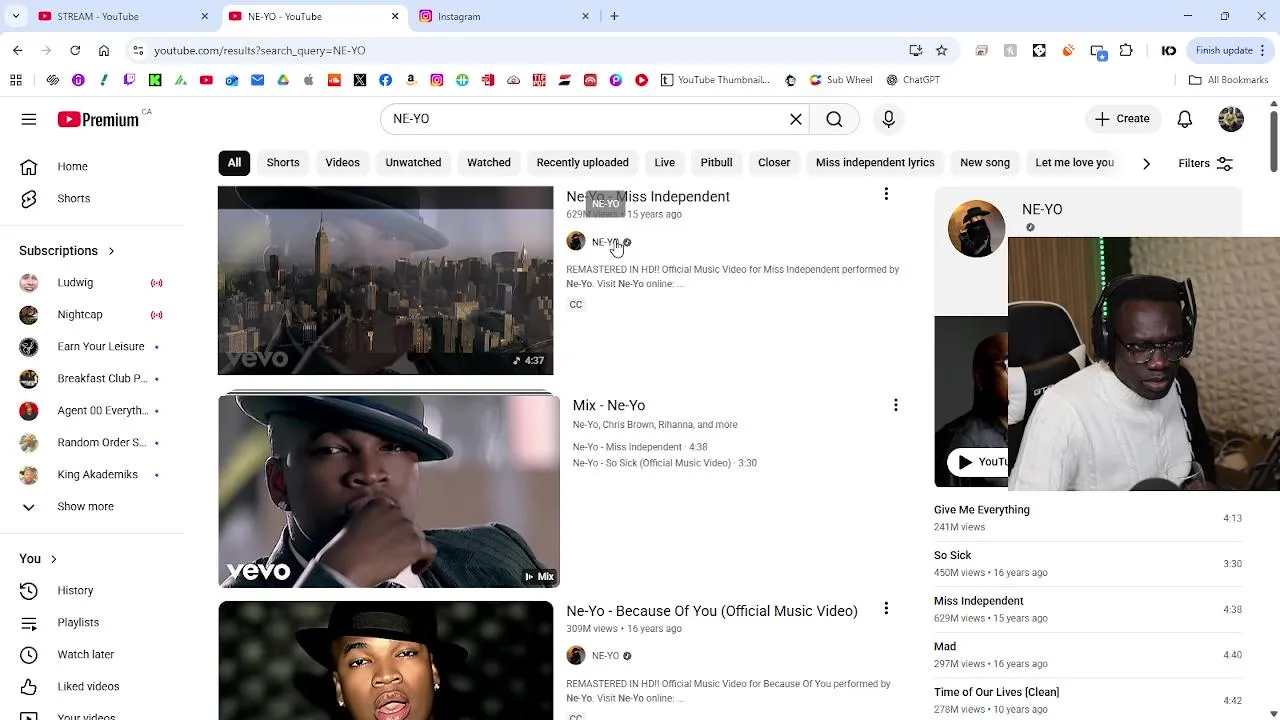1280x720 pixels.
Task: Click the YouTube Premium logo
Action: click(x=98, y=119)
